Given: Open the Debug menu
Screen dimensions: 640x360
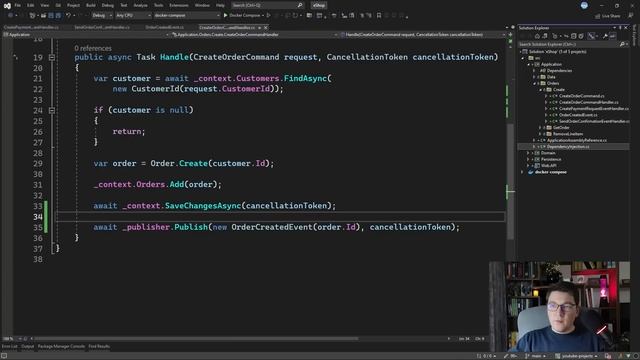Looking at the screenshot, I should (108, 5).
